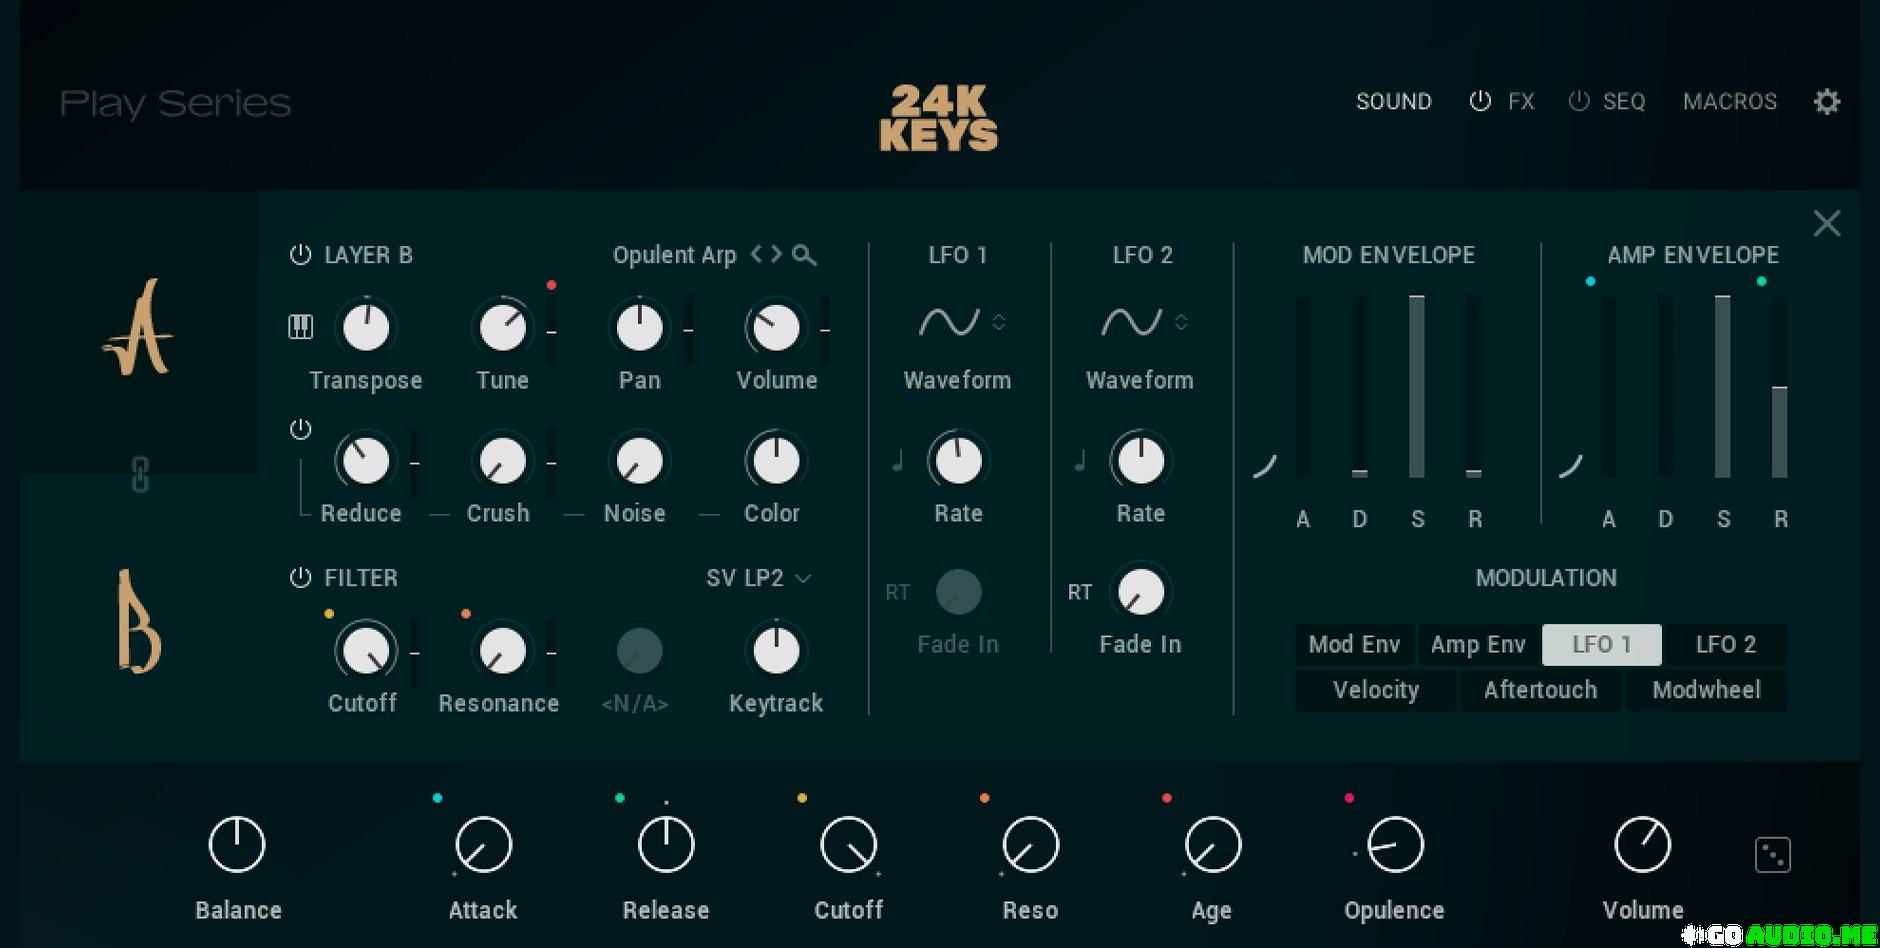
Task: Toggle the SEQ power button
Action: click(x=1579, y=101)
